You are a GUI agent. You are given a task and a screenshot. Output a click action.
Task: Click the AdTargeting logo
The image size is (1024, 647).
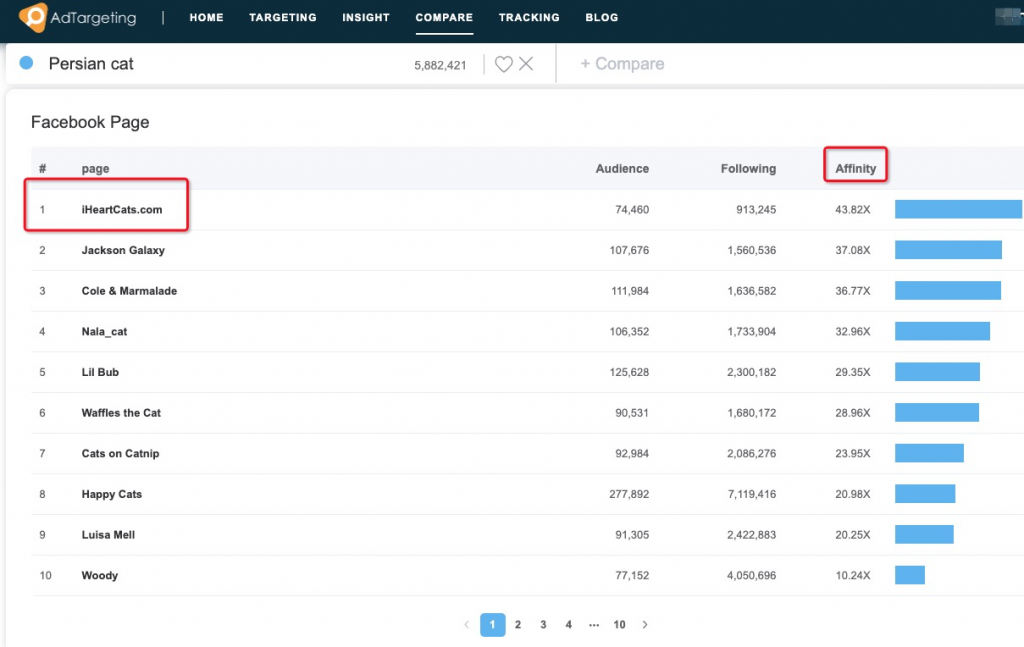pyautogui.click(x=78, y=17)
